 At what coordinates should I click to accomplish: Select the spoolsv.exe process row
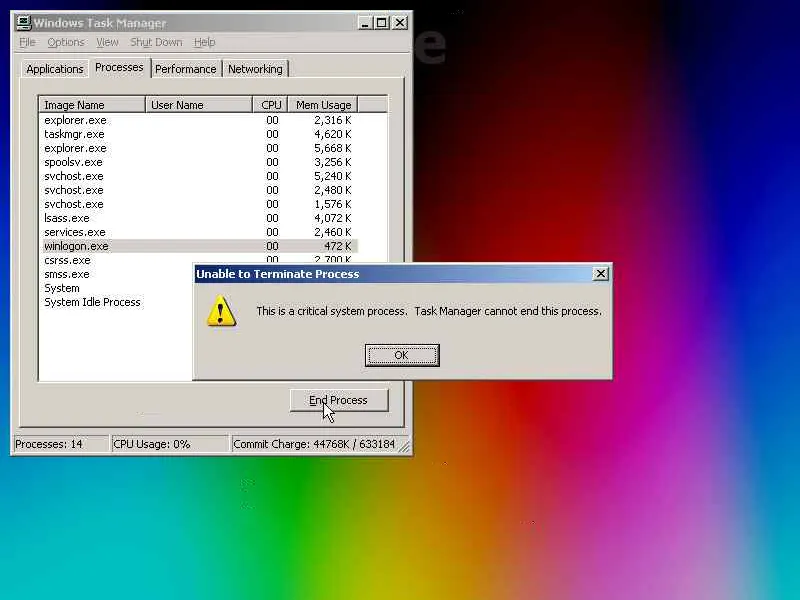click(200, 162)
